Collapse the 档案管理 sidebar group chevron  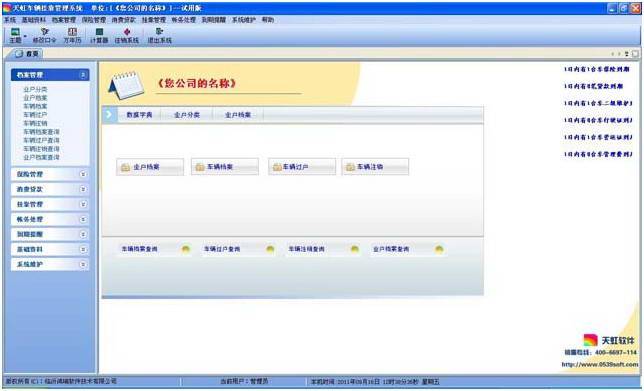coord(83,75)
